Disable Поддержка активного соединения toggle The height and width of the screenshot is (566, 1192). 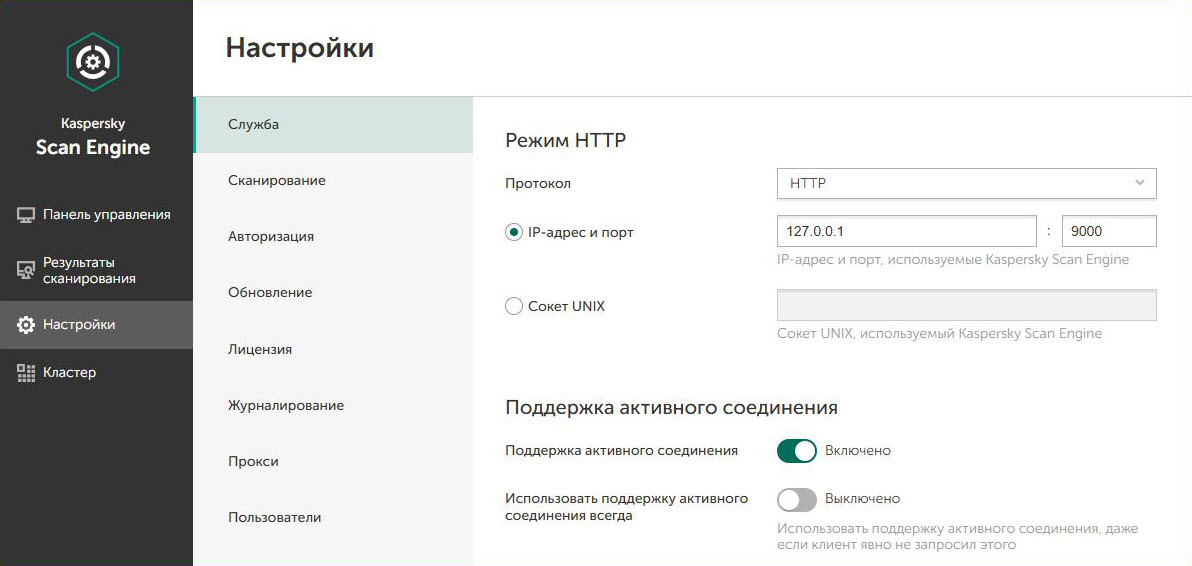[x=796, y=451]
